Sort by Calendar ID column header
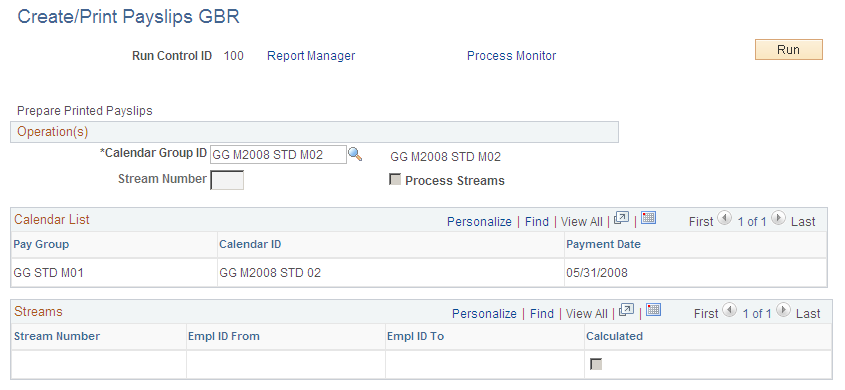 (250, 244)
